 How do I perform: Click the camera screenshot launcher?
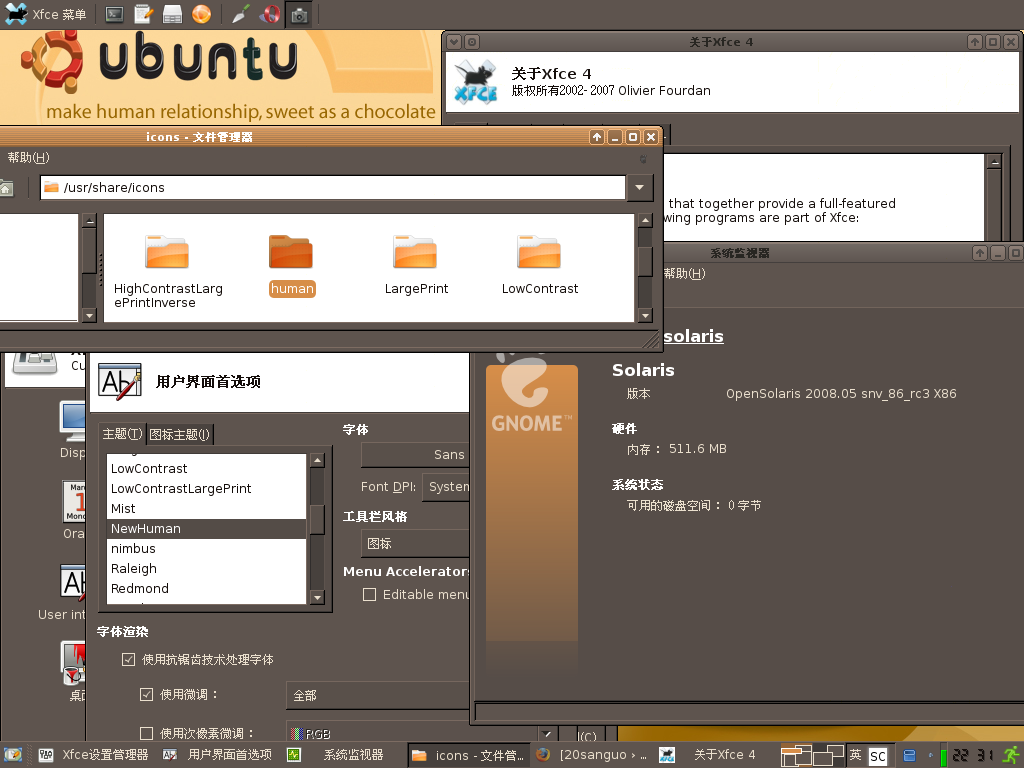(x=299, y=14)
